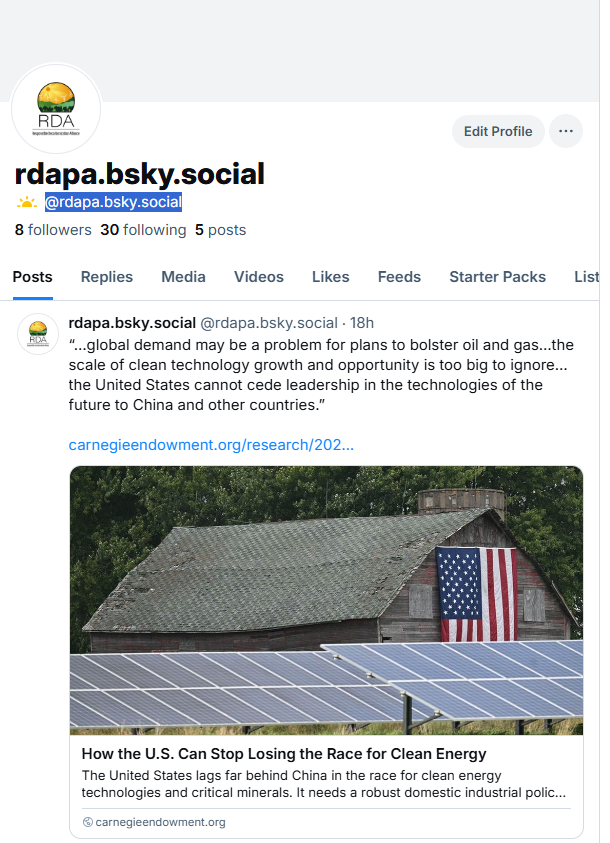The width and height of the screenshot is (610, 843).
Task: Select the Posts tab
Action: coord(32,277)
